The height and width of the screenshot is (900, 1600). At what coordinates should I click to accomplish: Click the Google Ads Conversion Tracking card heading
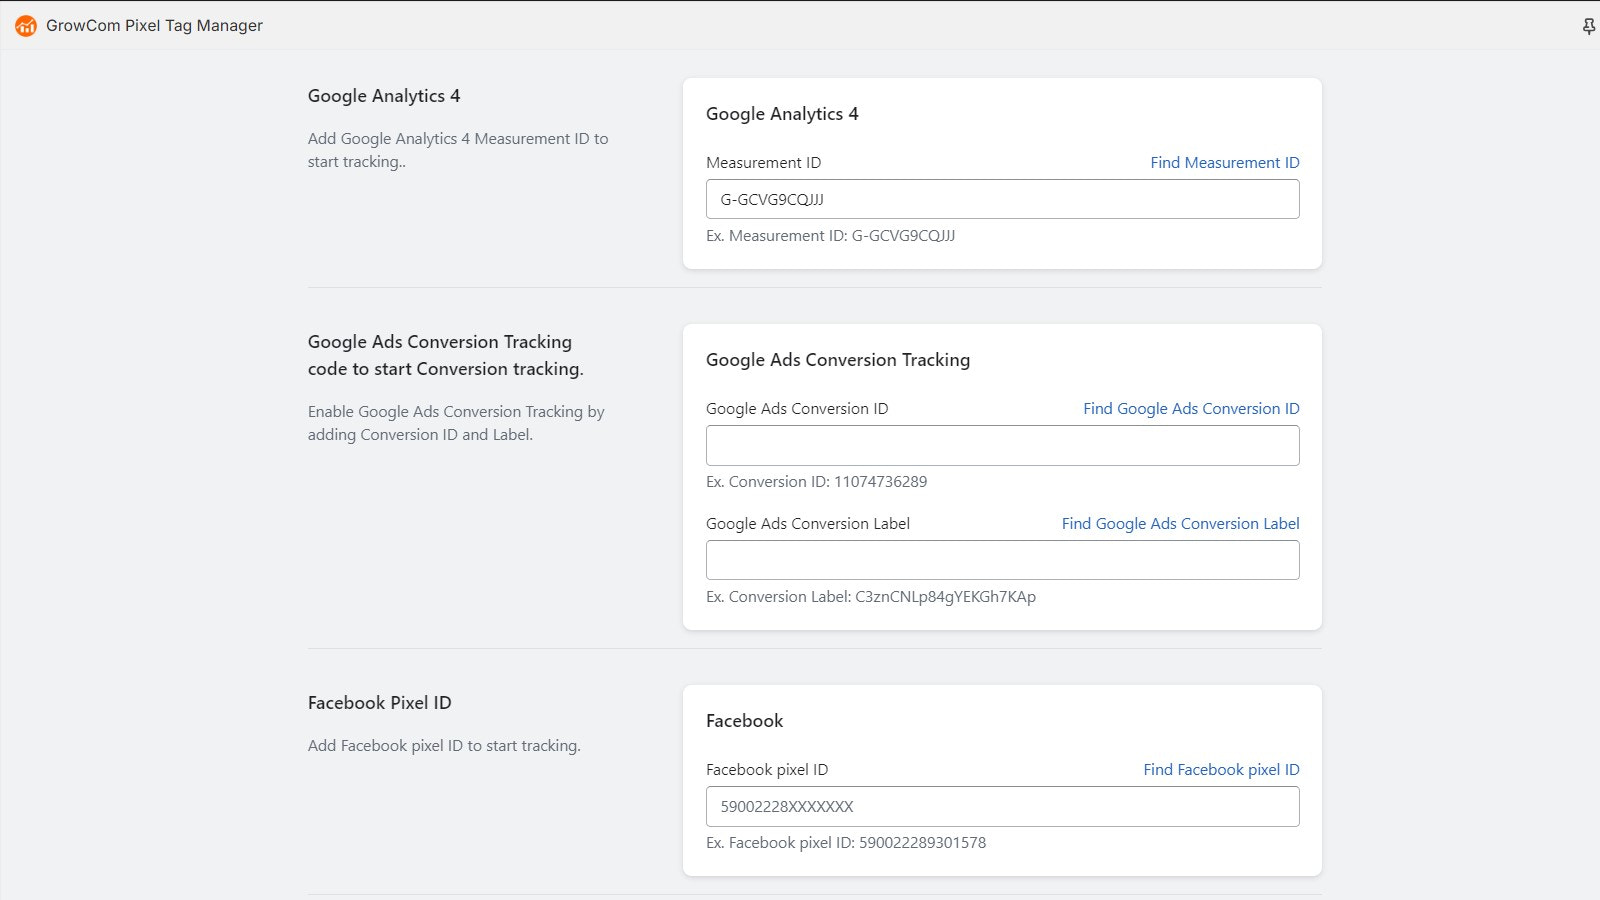click(838, 360)
